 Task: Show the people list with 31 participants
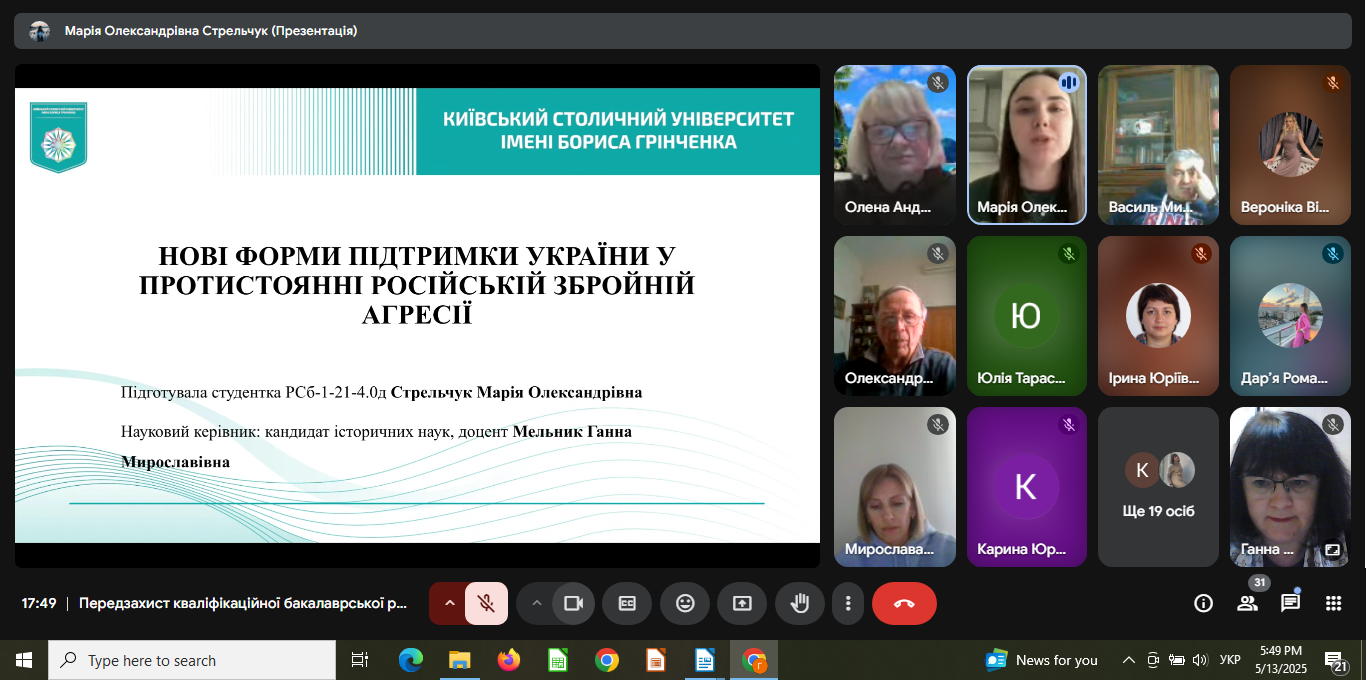pos(1247,603)
